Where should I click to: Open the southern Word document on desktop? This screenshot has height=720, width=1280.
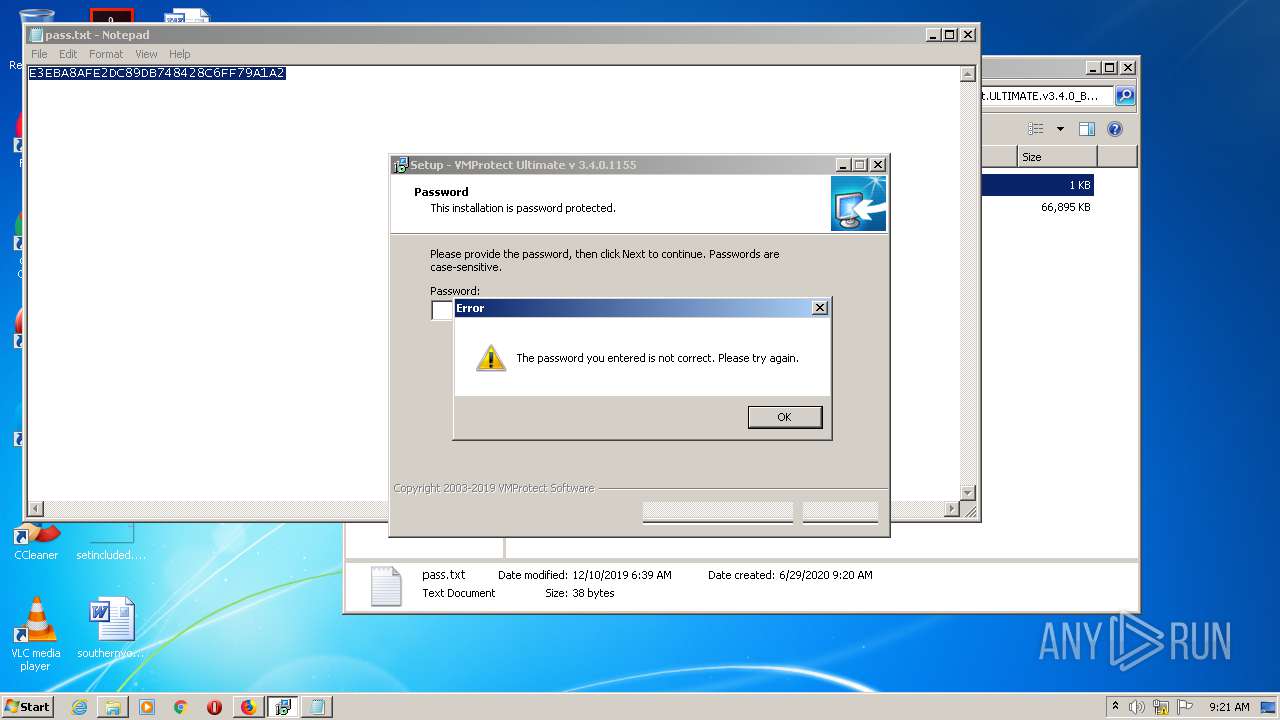(x=111, y=629)
